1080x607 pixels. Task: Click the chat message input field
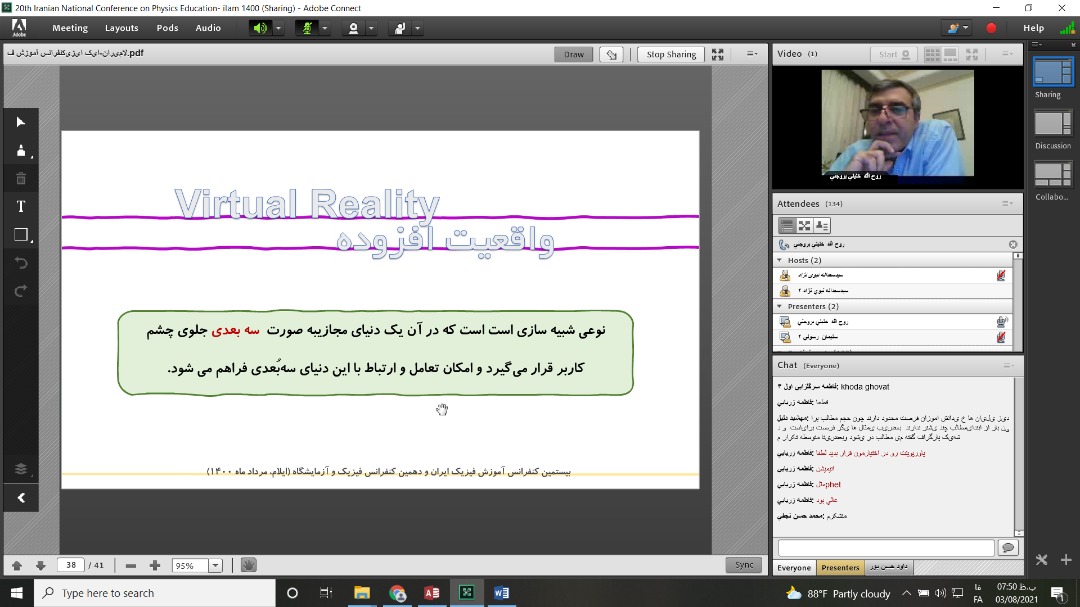(886, 548)
